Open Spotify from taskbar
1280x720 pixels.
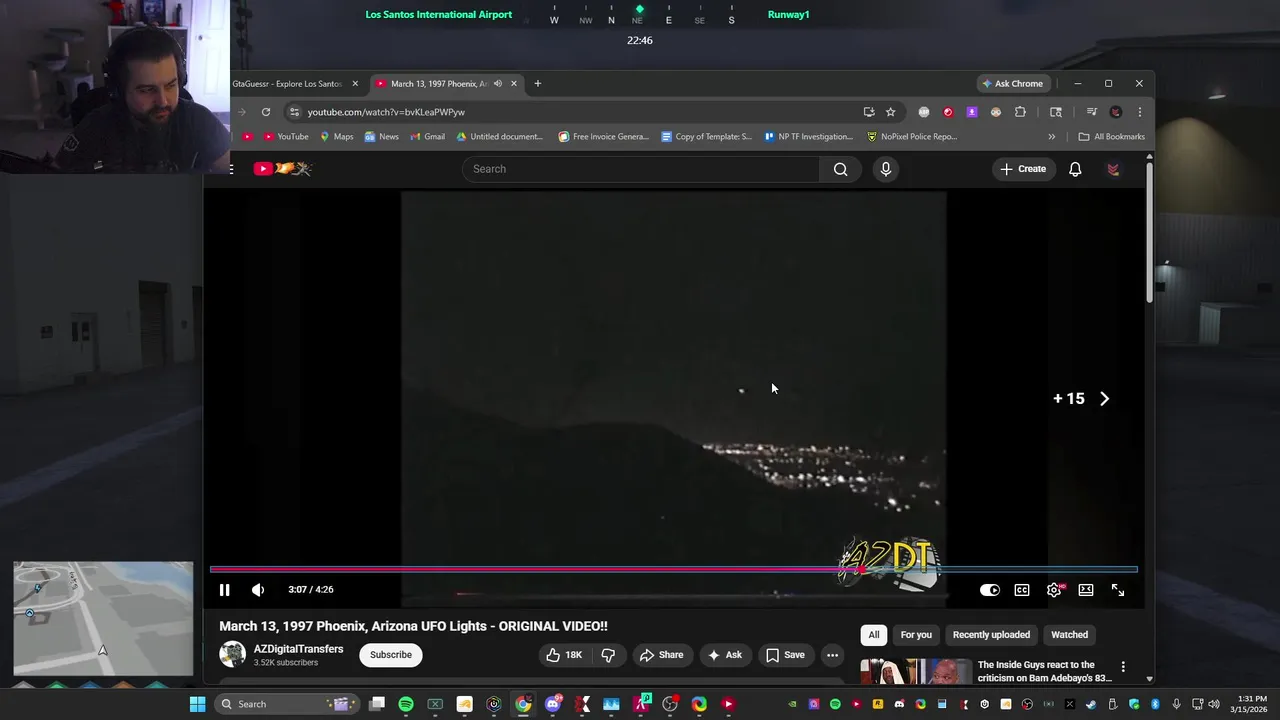(406, 704)
